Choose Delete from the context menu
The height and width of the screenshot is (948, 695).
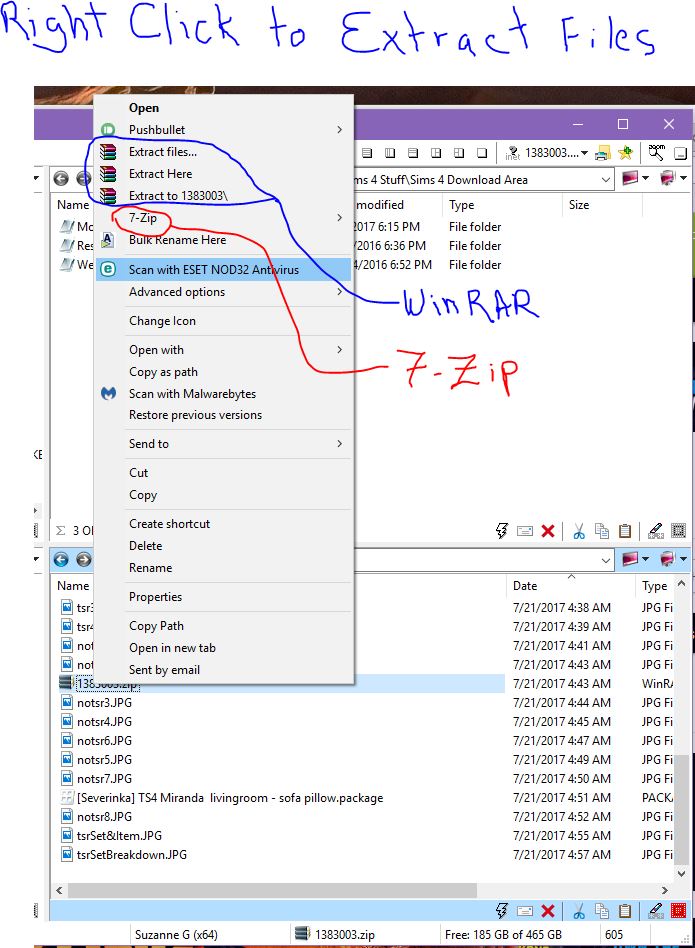point(146,546)
